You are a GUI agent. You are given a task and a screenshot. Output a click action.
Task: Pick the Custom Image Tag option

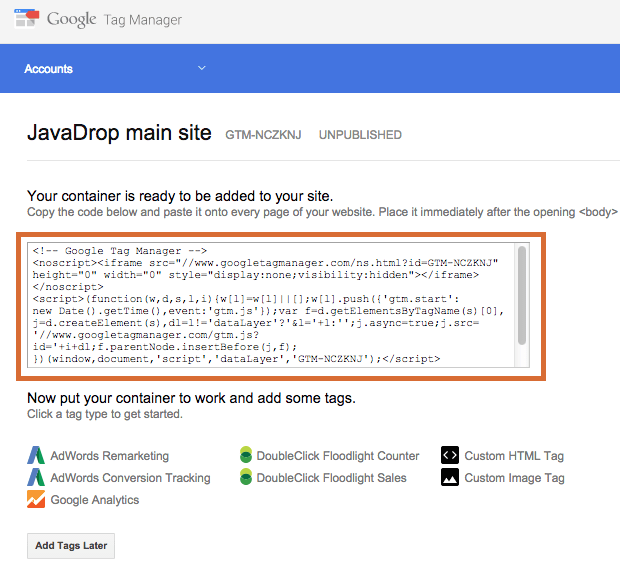tap(514, 478)
